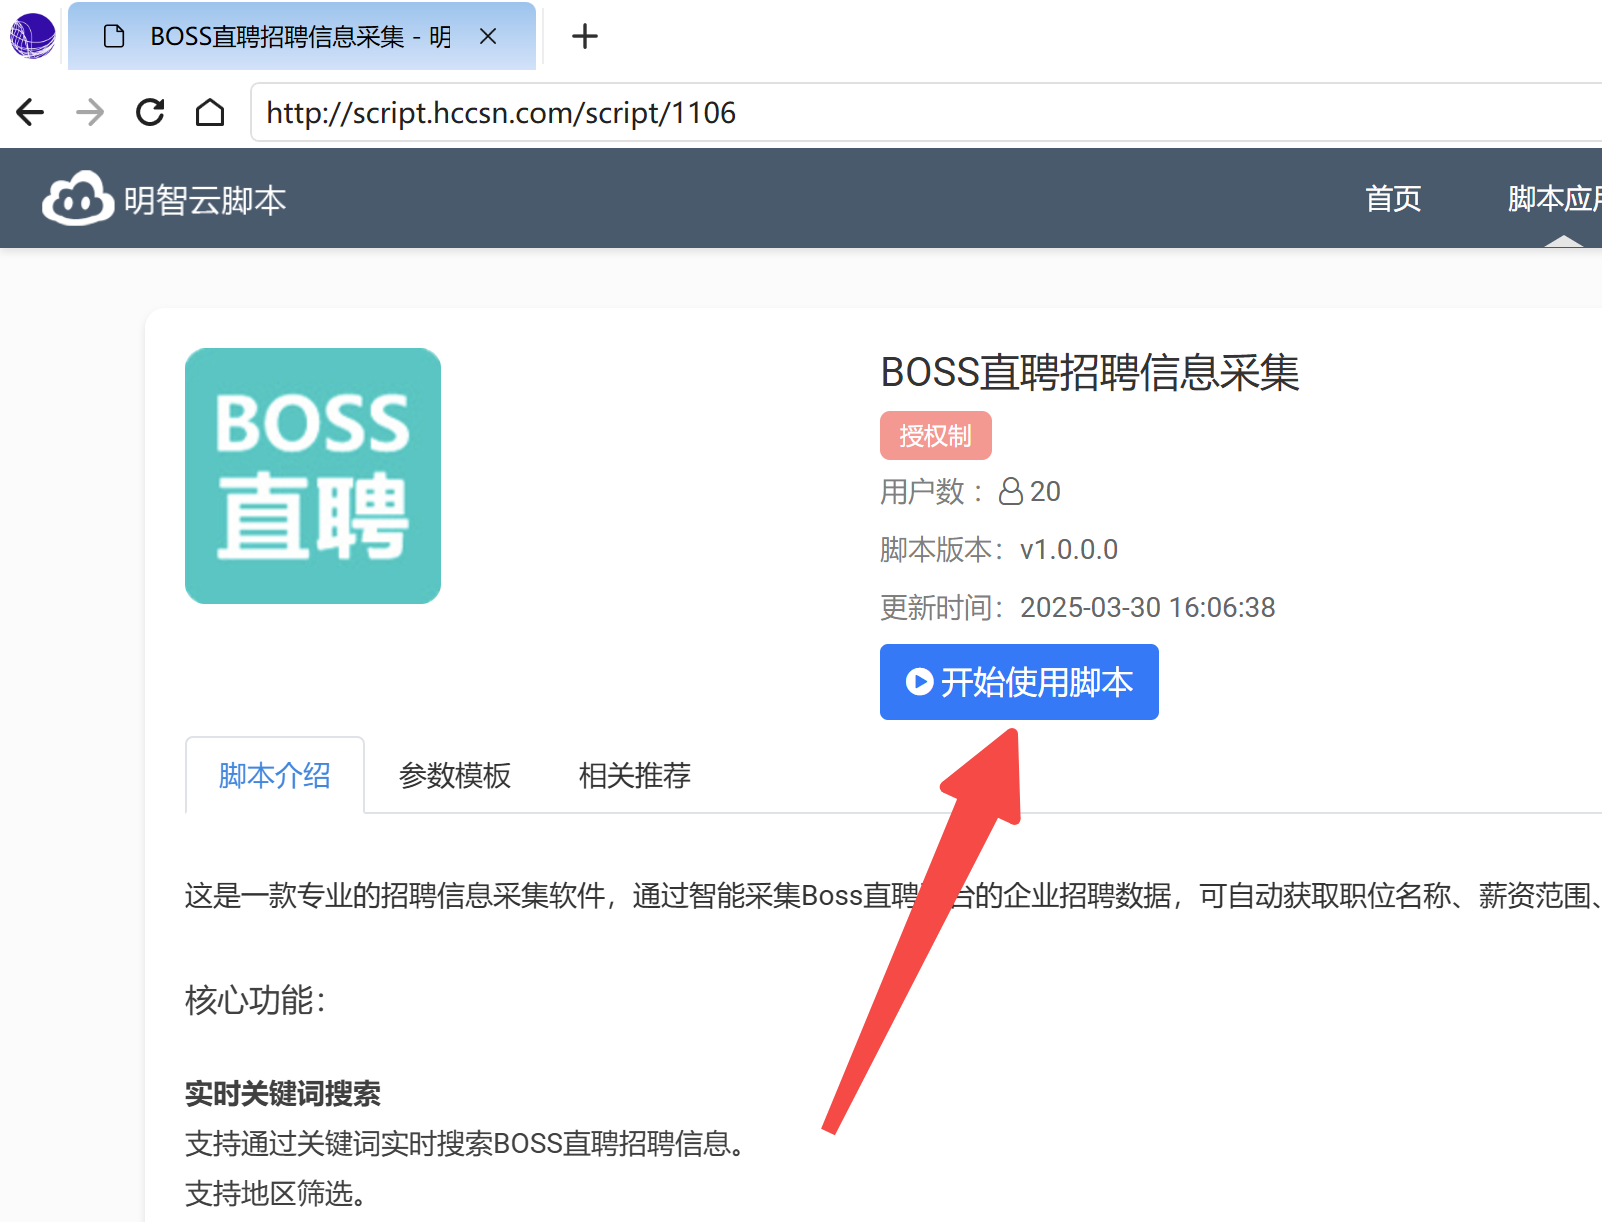
Task: Click the update time 2025-03-30 16:06:38
Action: 1148,607
